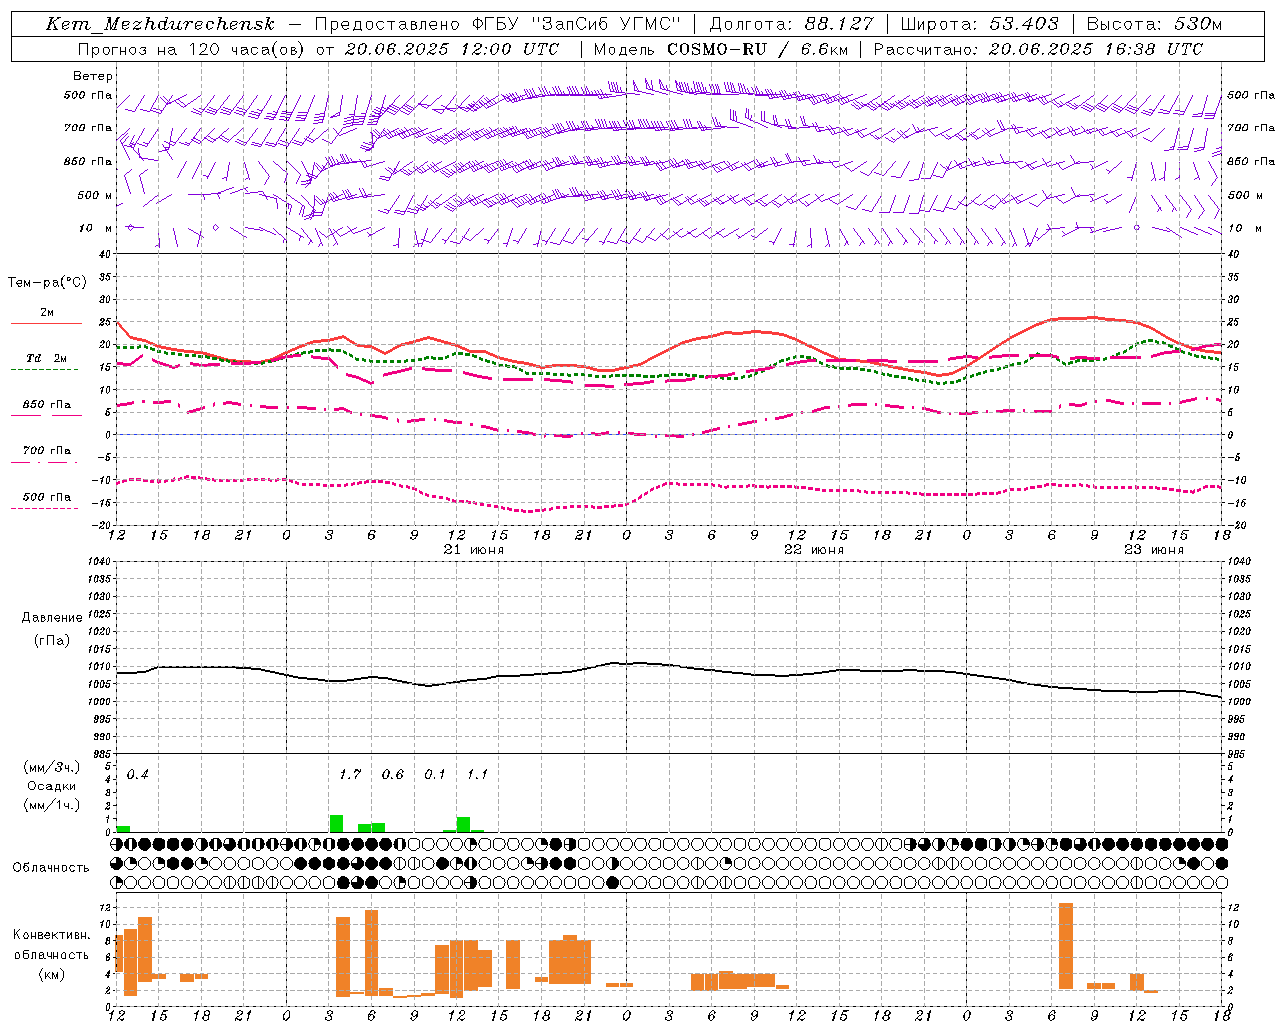Click the precipitation amount "1.1"
Image resolution: width=1280 pixels, height=1024 pixels.
click(x=478, y=774)
